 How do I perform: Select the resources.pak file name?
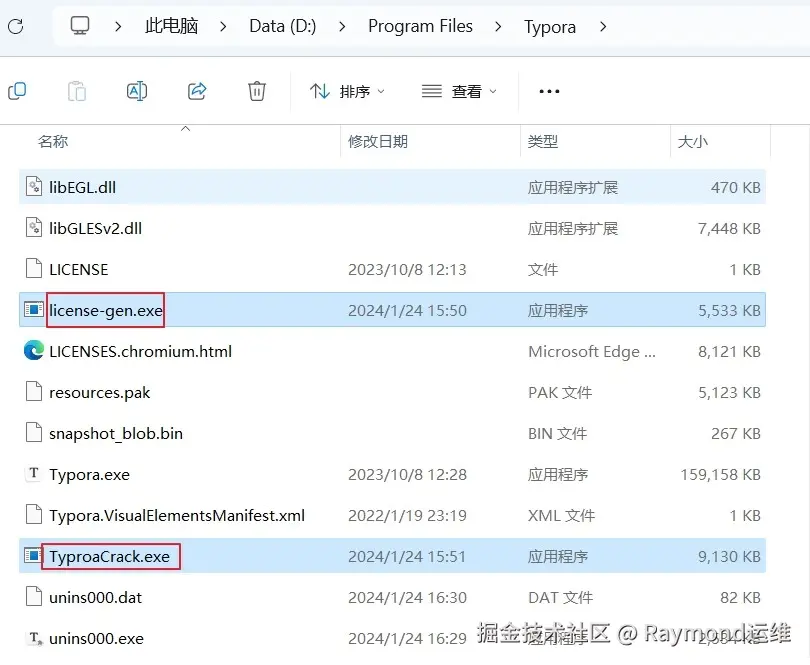pyautogui.click(x=100, y=393)
